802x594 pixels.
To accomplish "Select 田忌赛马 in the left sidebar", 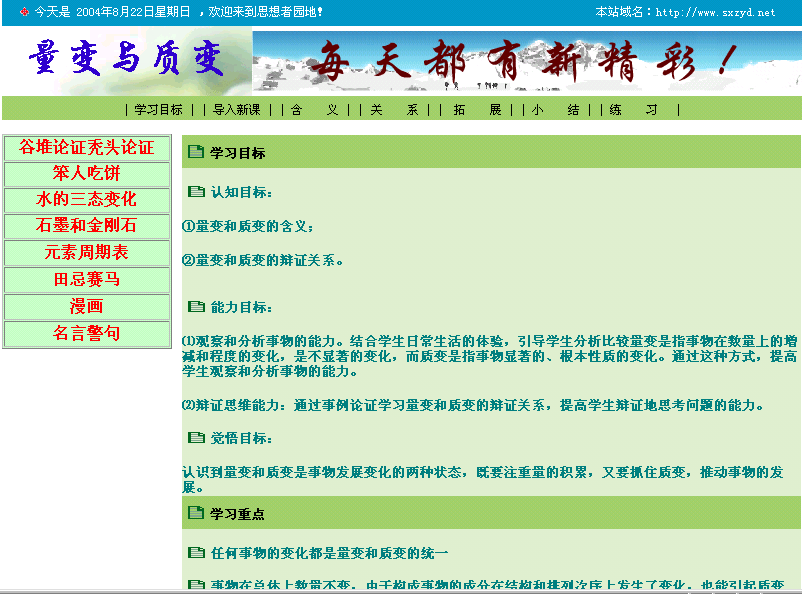I will click(87, 280).
